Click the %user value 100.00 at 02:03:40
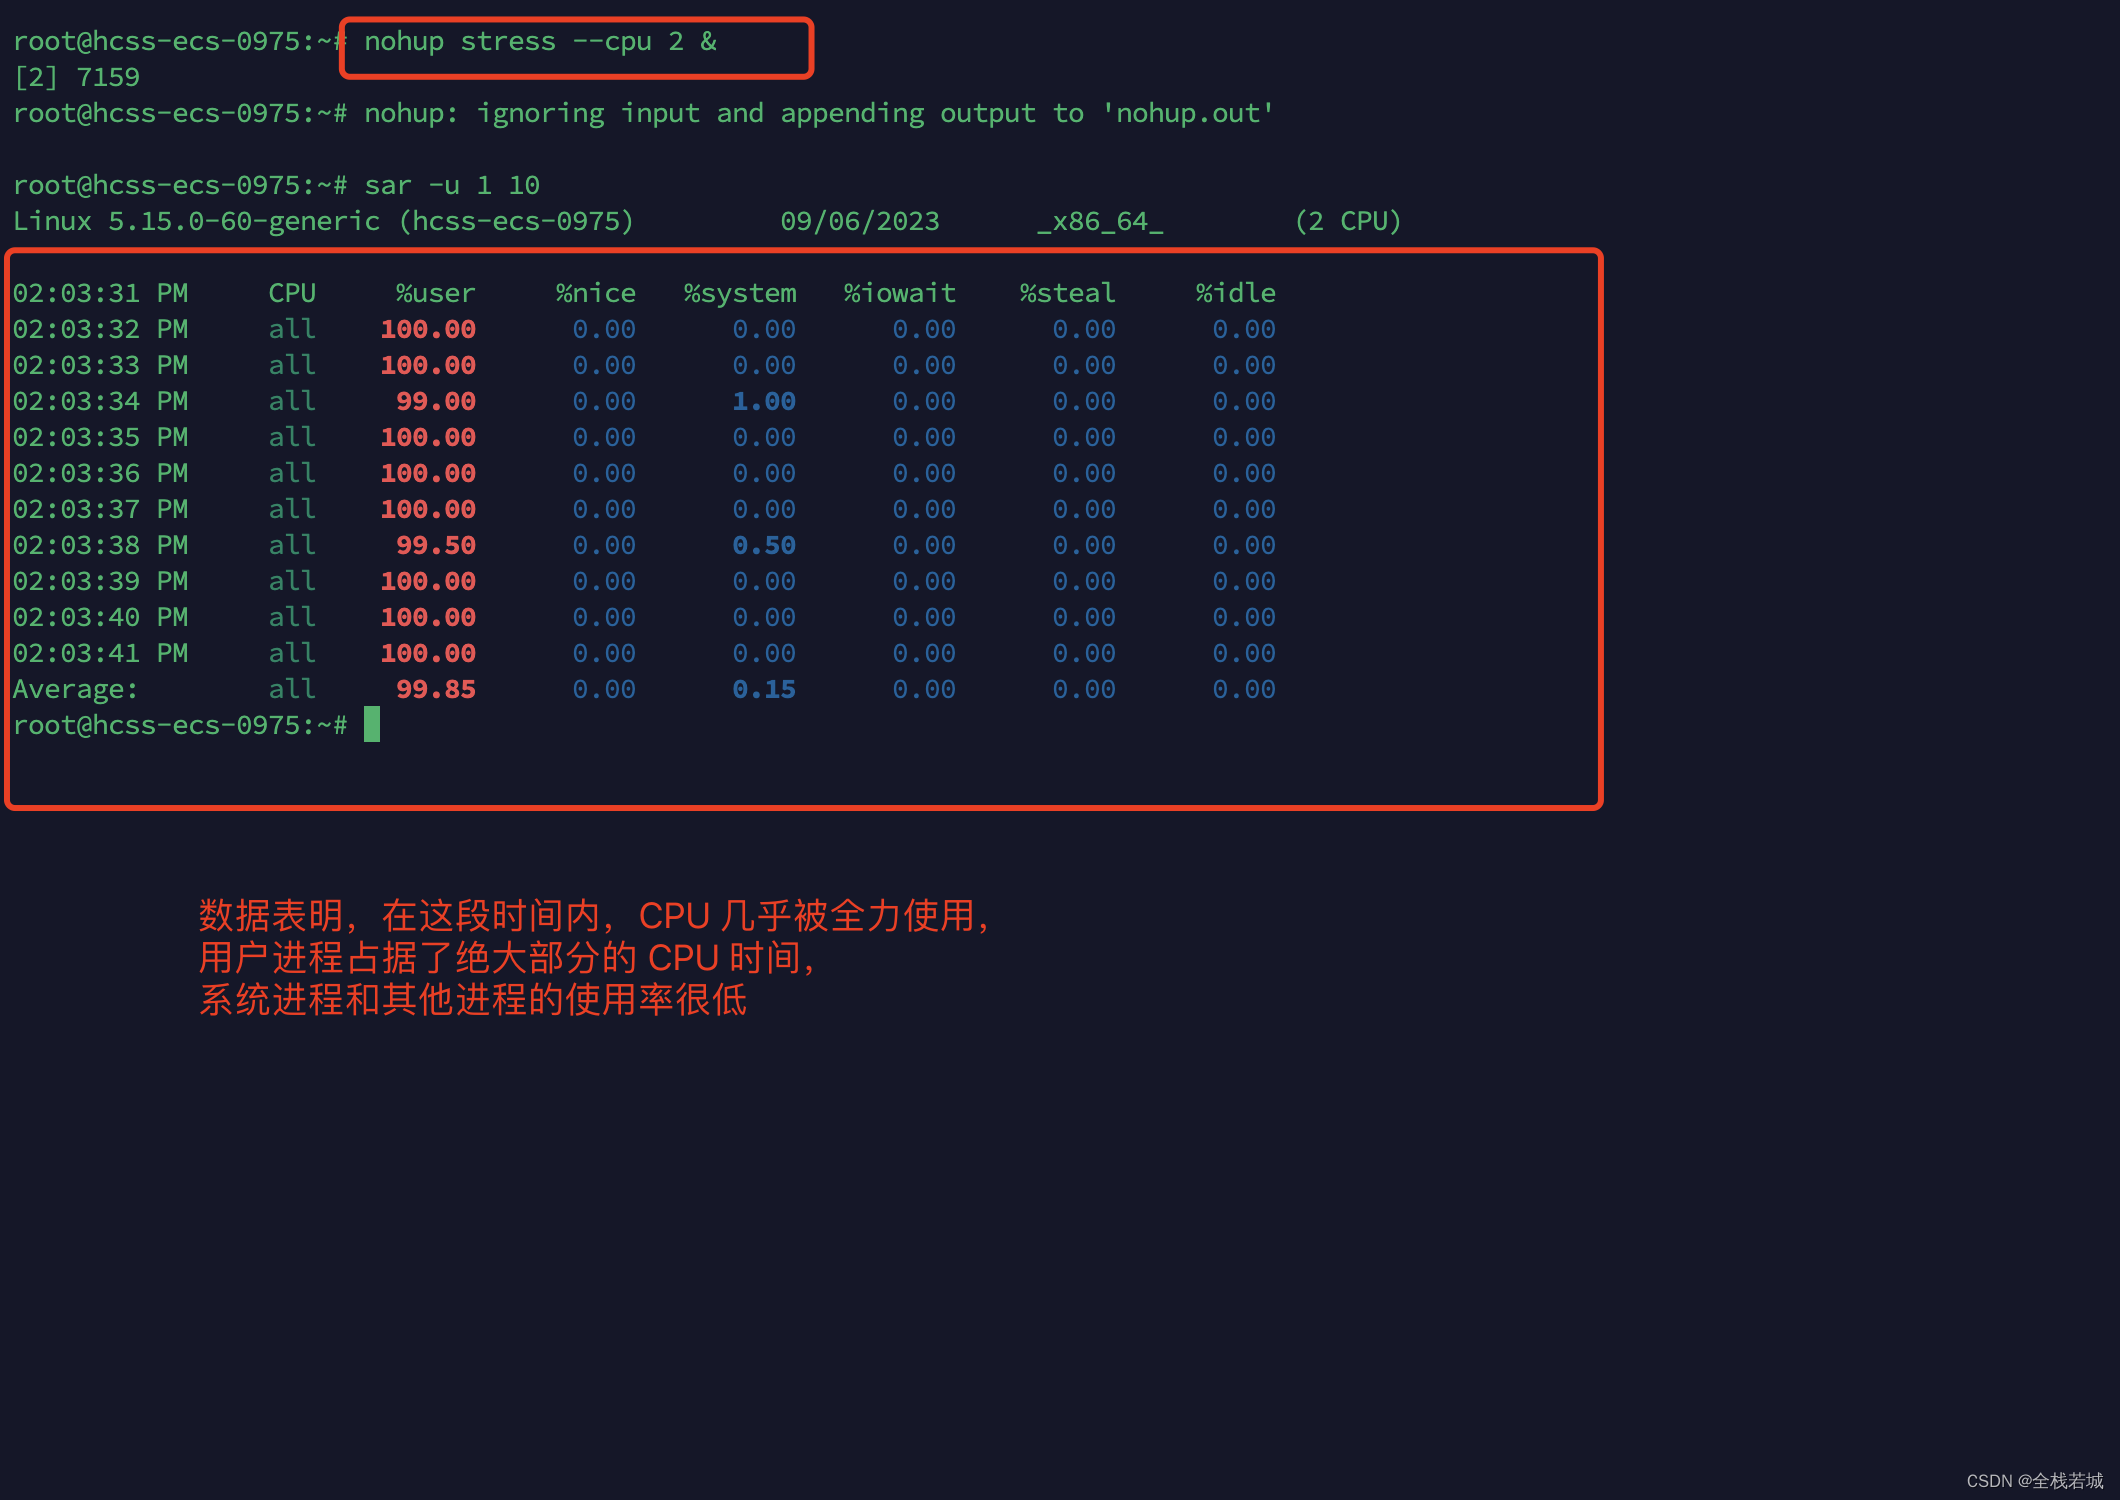This screenshot has width=2120, height=1500. pos(428,618)
